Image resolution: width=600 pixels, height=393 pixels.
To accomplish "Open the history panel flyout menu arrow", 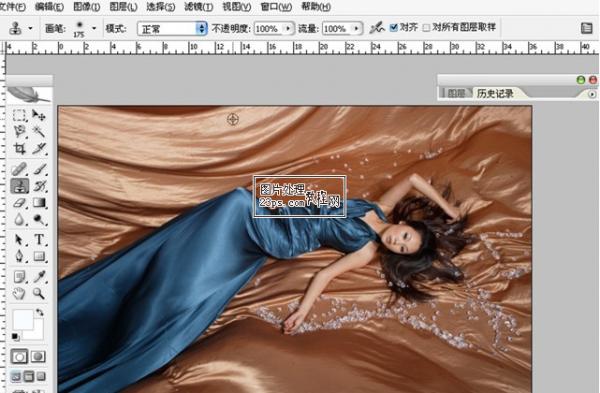I will click(592, 94).
